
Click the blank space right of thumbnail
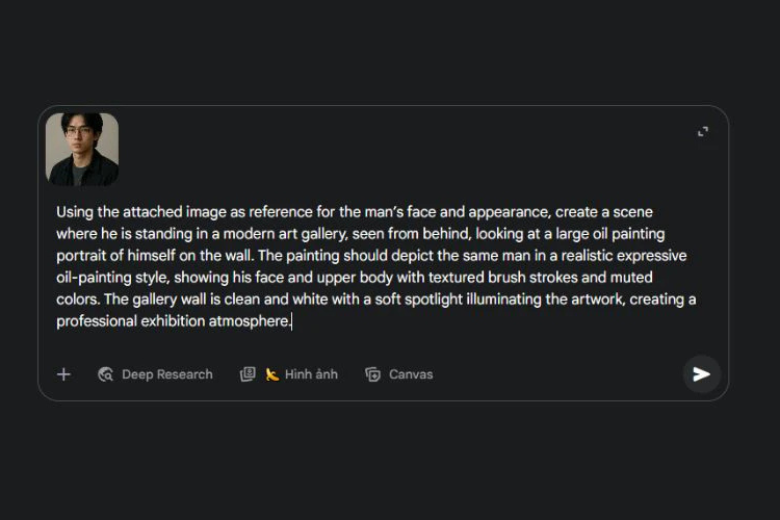[x=400, y=150]
